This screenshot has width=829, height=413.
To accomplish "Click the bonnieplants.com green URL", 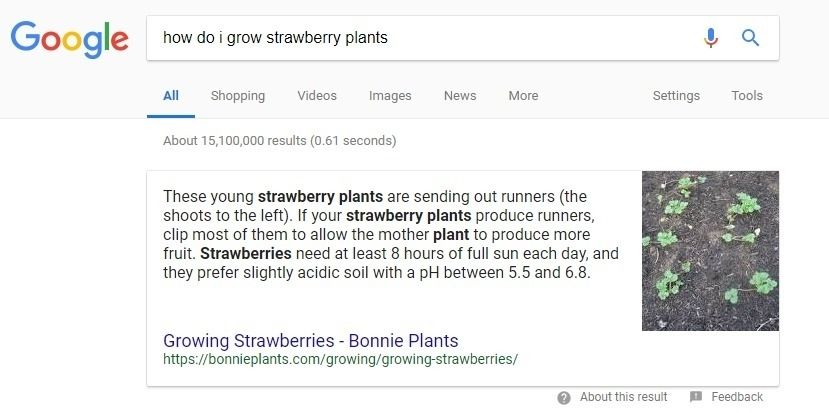I will [340, 359].
